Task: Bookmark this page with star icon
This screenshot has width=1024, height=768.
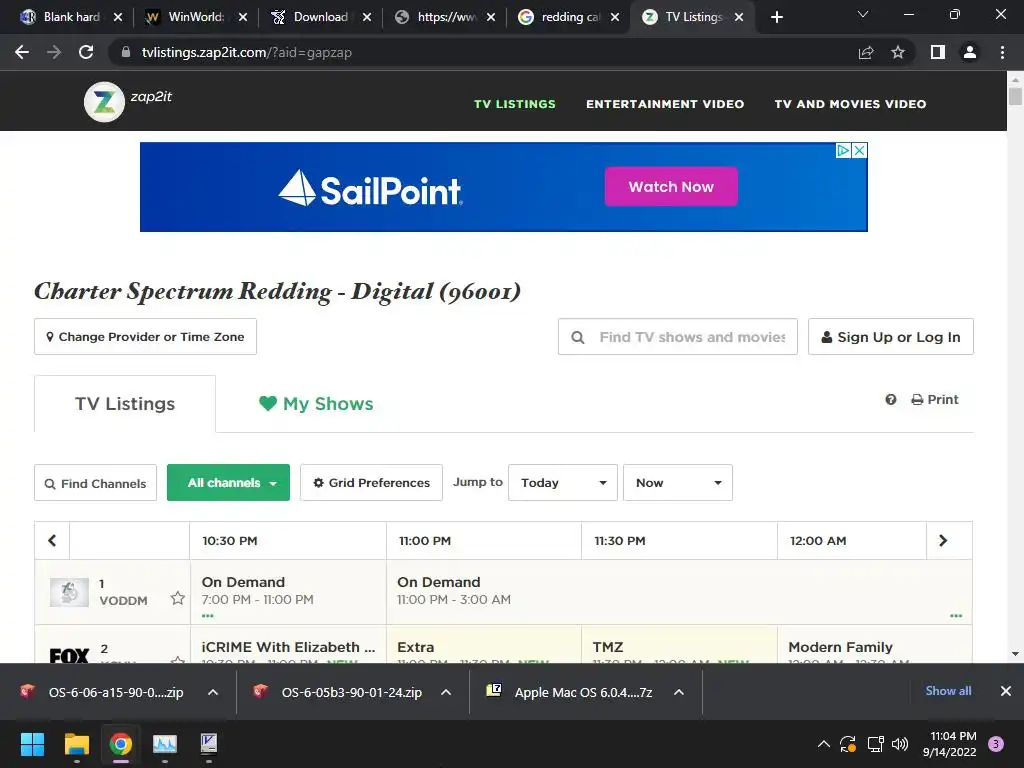Action: coord(898,52)
